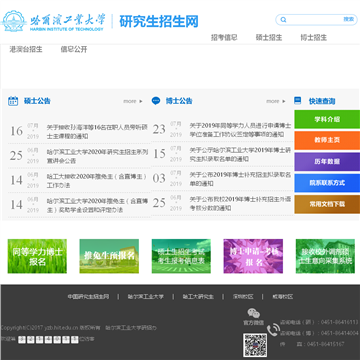This screenshot has width=360, height=360.
Task: Click the calendar icon beside 硕士公告
Action: pos(13,101)
